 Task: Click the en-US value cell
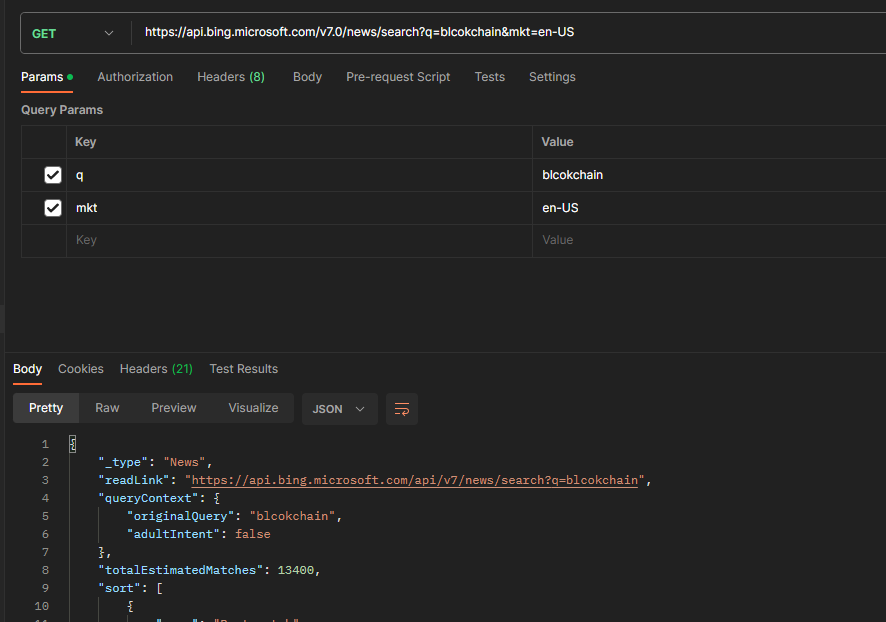[x=709, y=208]
